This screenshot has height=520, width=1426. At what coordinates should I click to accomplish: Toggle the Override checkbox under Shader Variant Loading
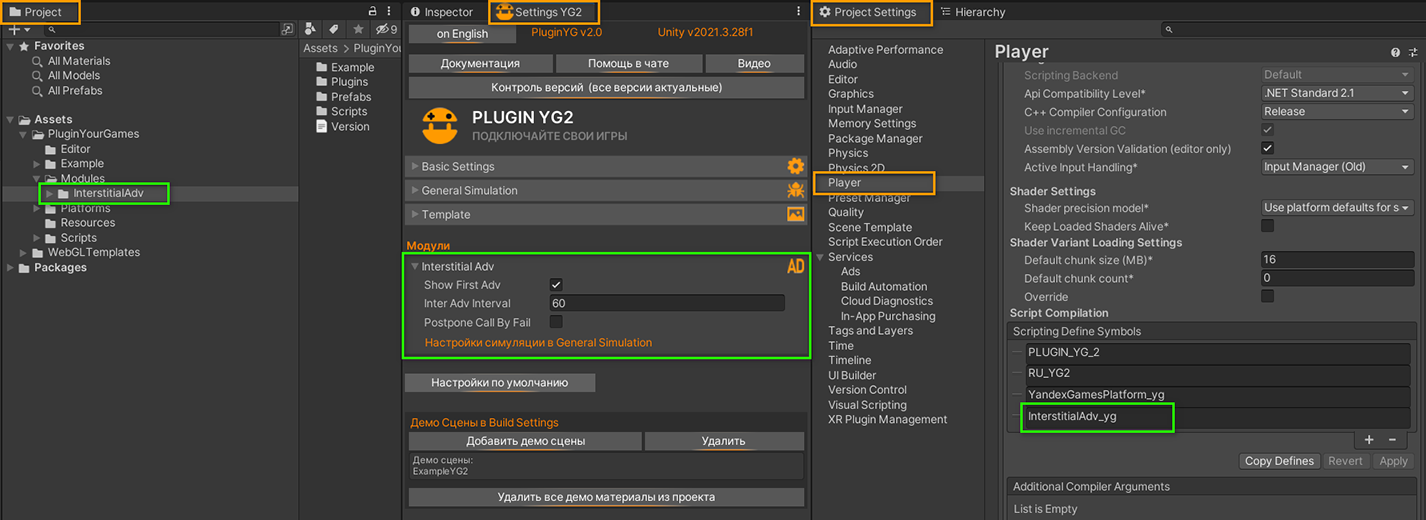point(1267,297)
